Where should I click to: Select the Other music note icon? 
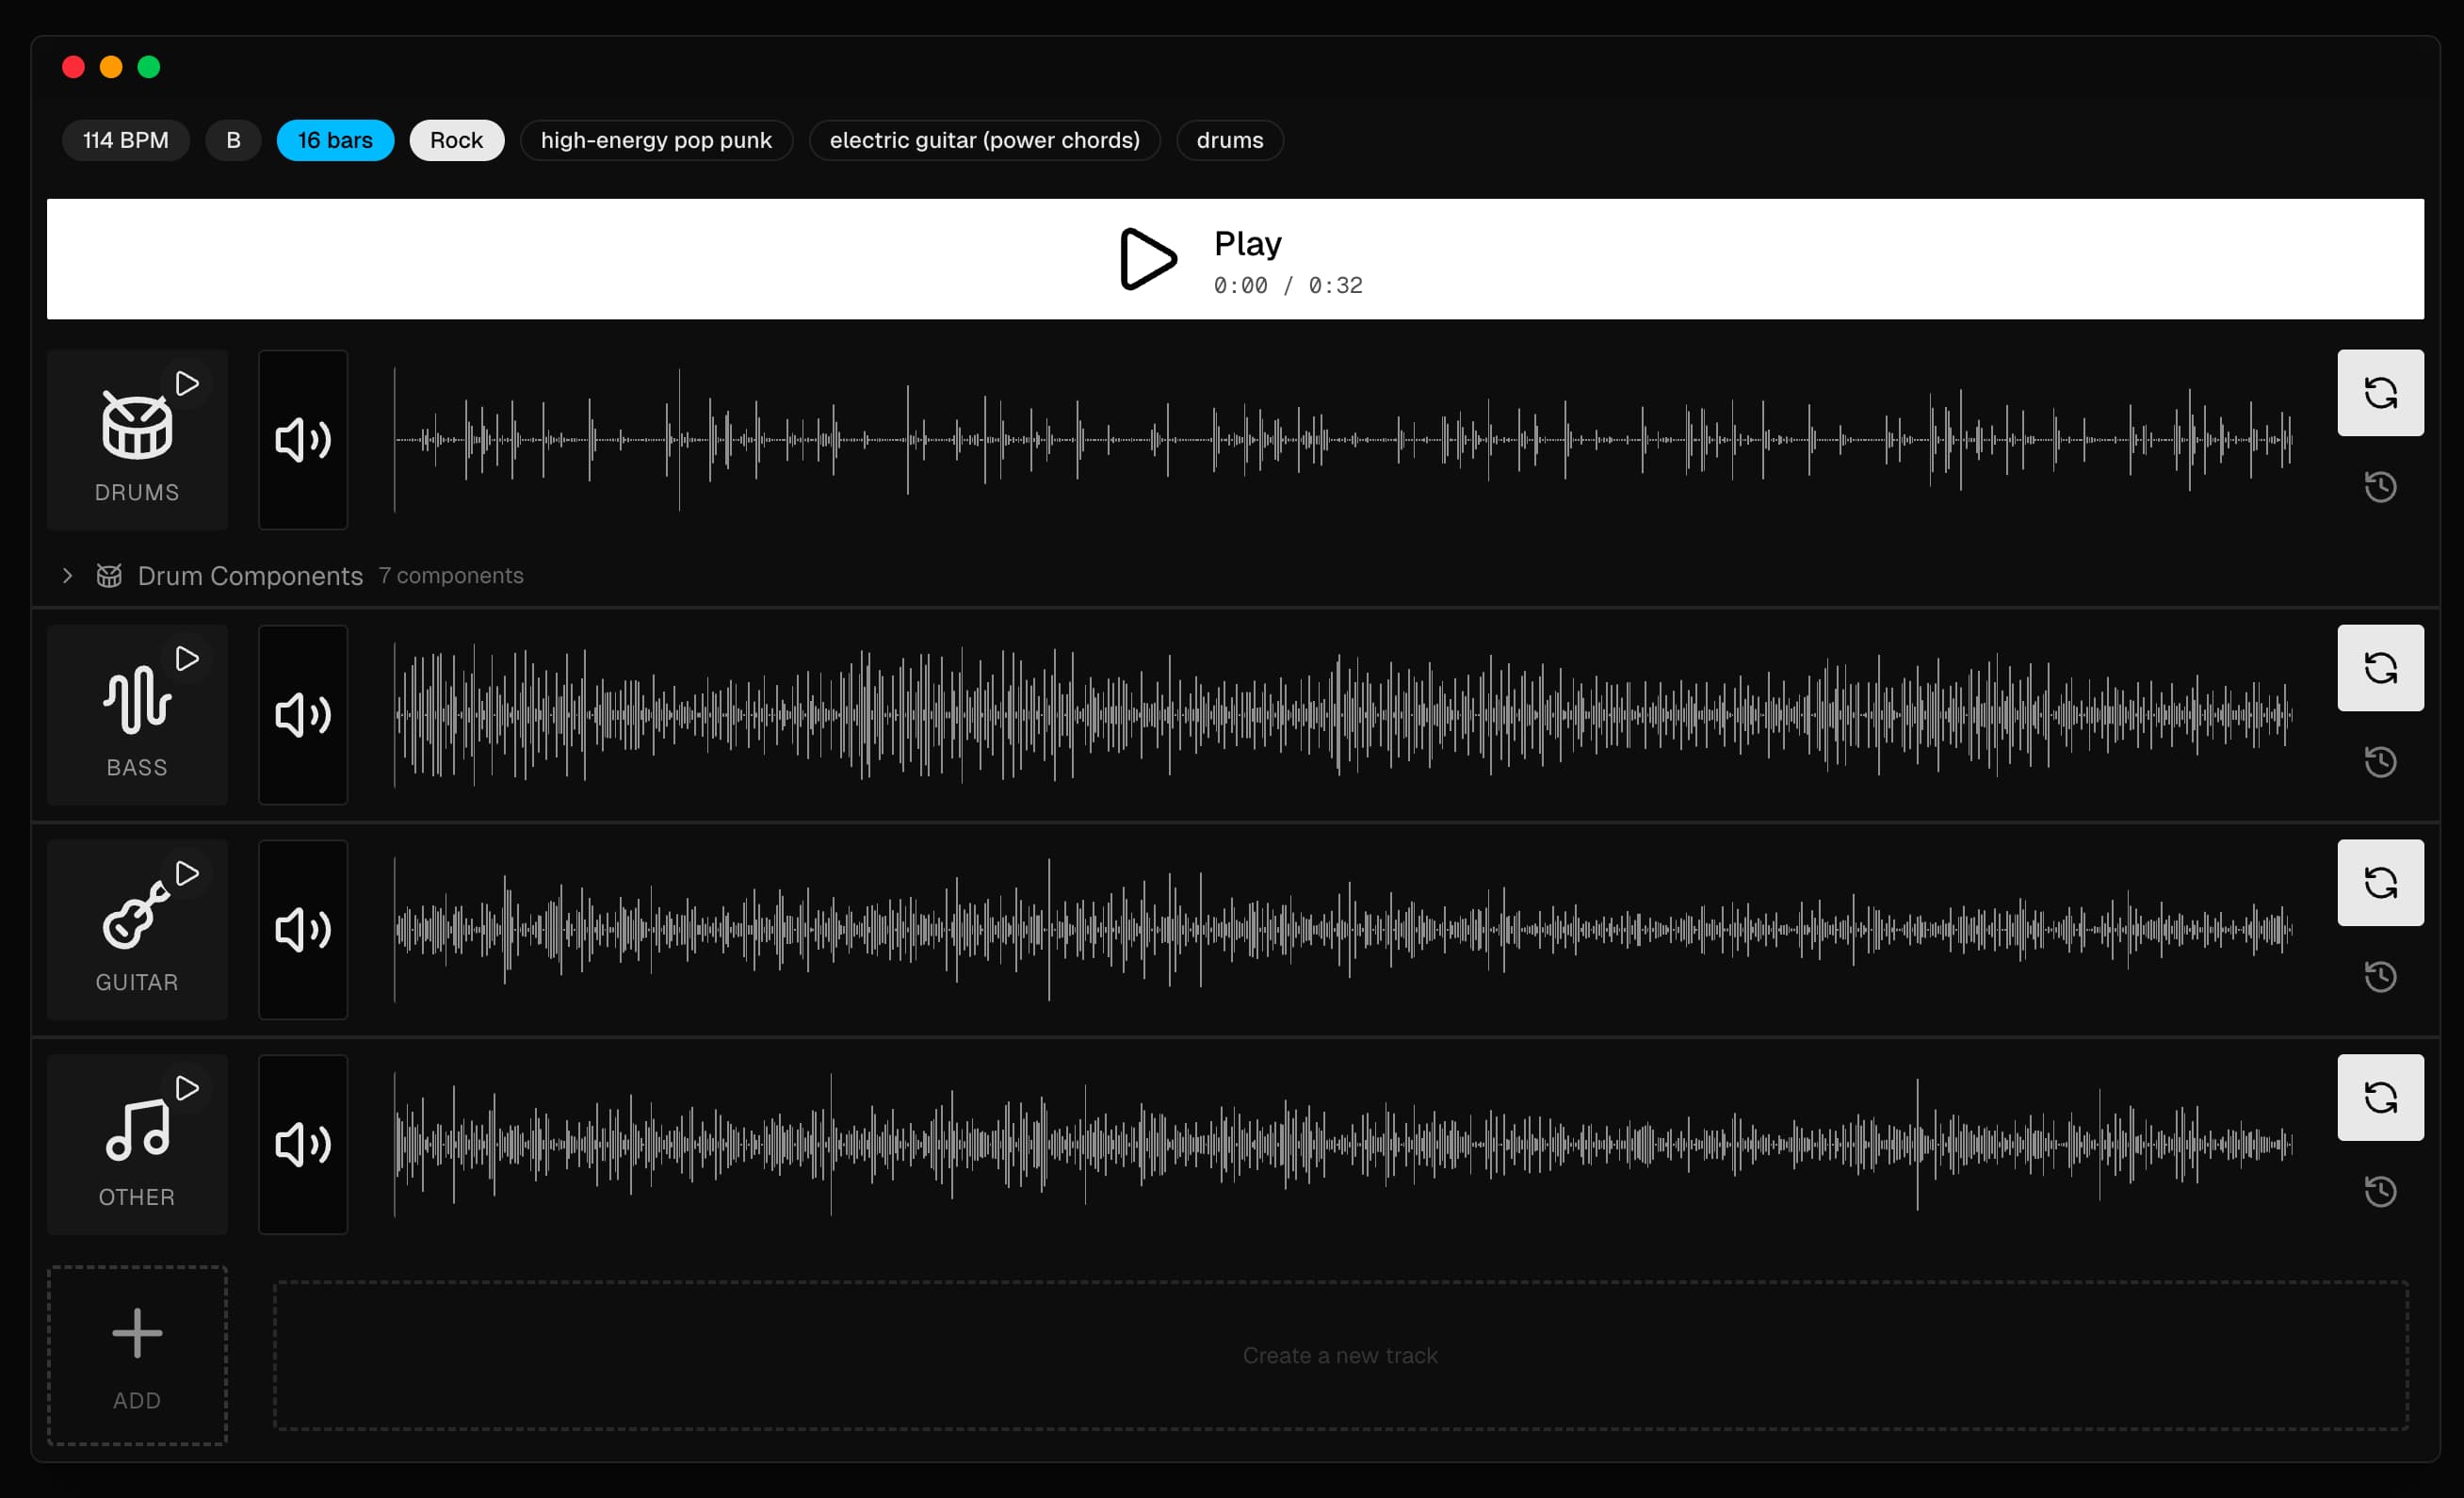tap(137, 1129)
